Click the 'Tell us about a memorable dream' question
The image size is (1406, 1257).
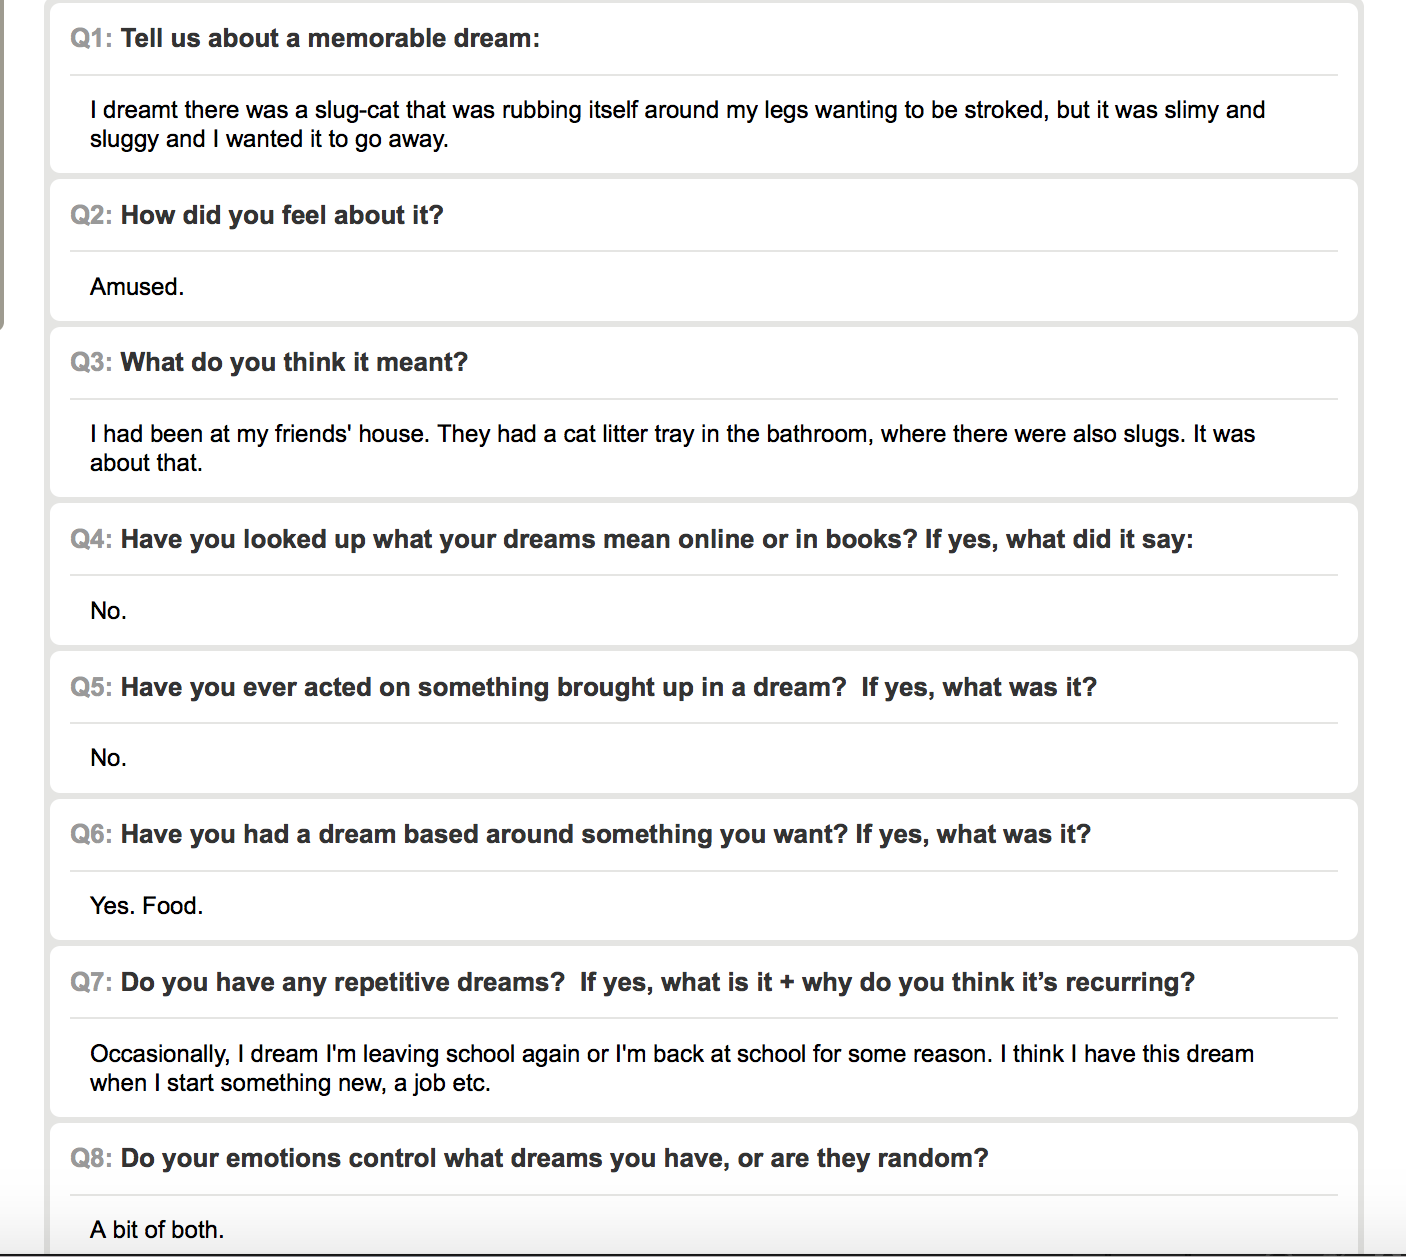pos(330,39)
